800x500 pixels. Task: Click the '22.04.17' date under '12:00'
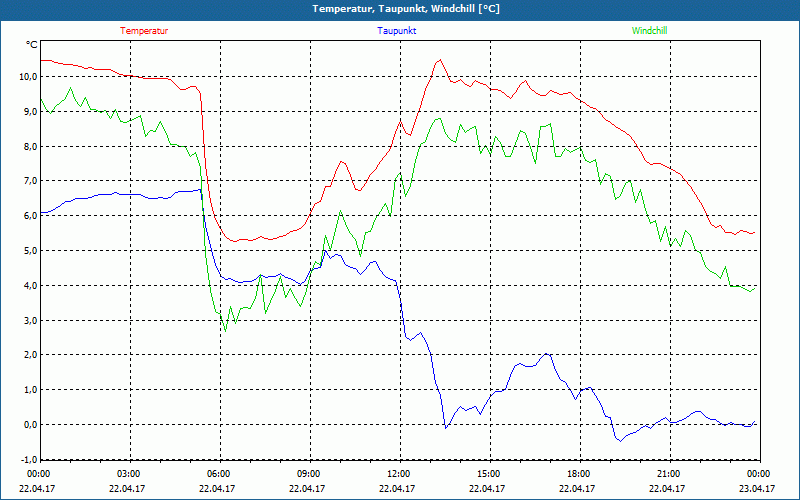click(x=397, y=488)
